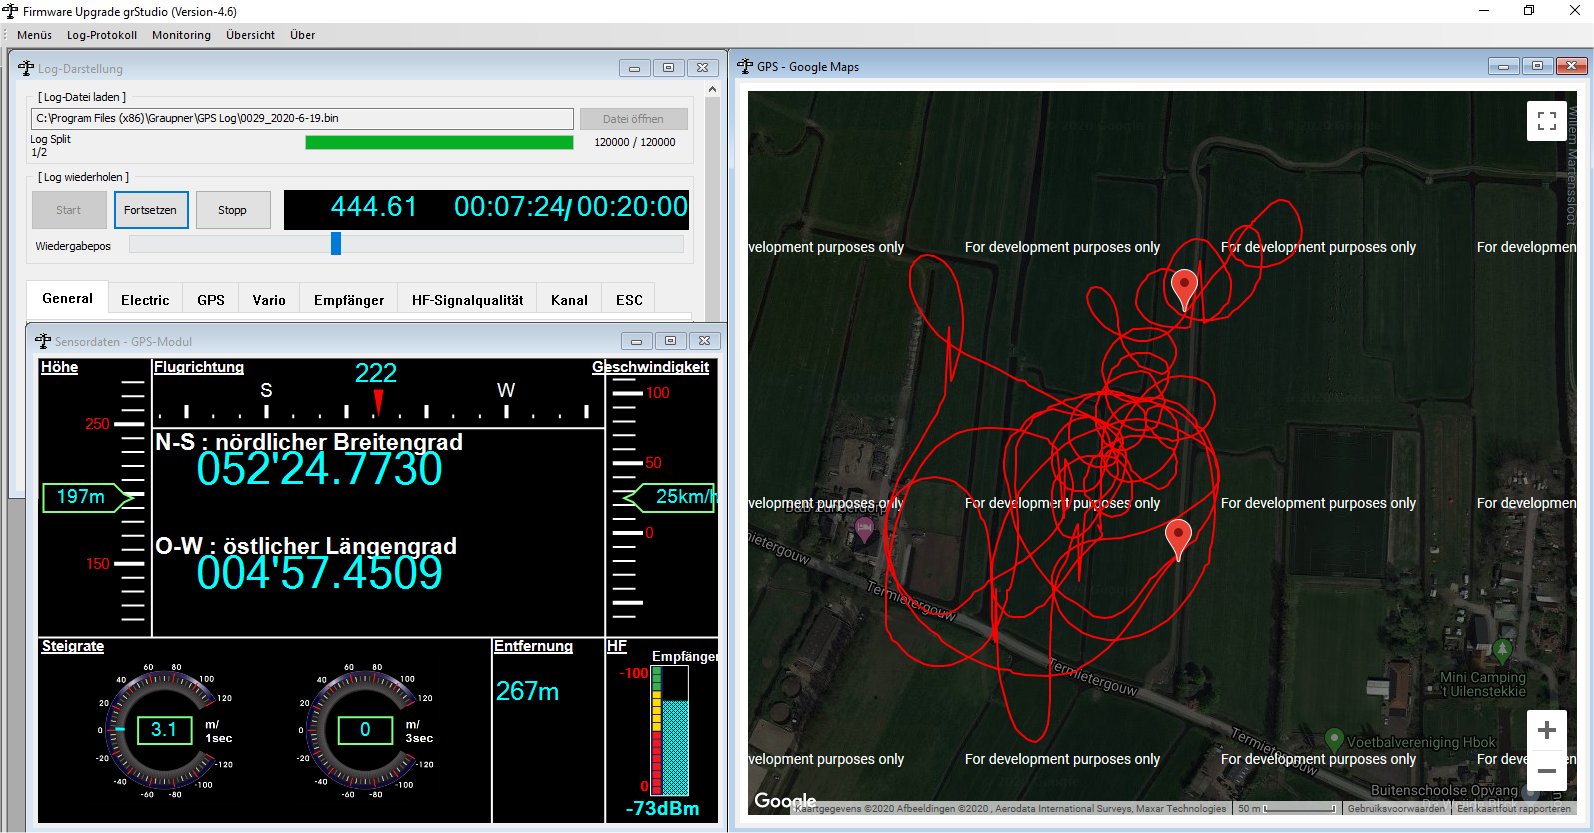Open the Menüs menu
The image size is (1594, 833).
click(34, 35)
